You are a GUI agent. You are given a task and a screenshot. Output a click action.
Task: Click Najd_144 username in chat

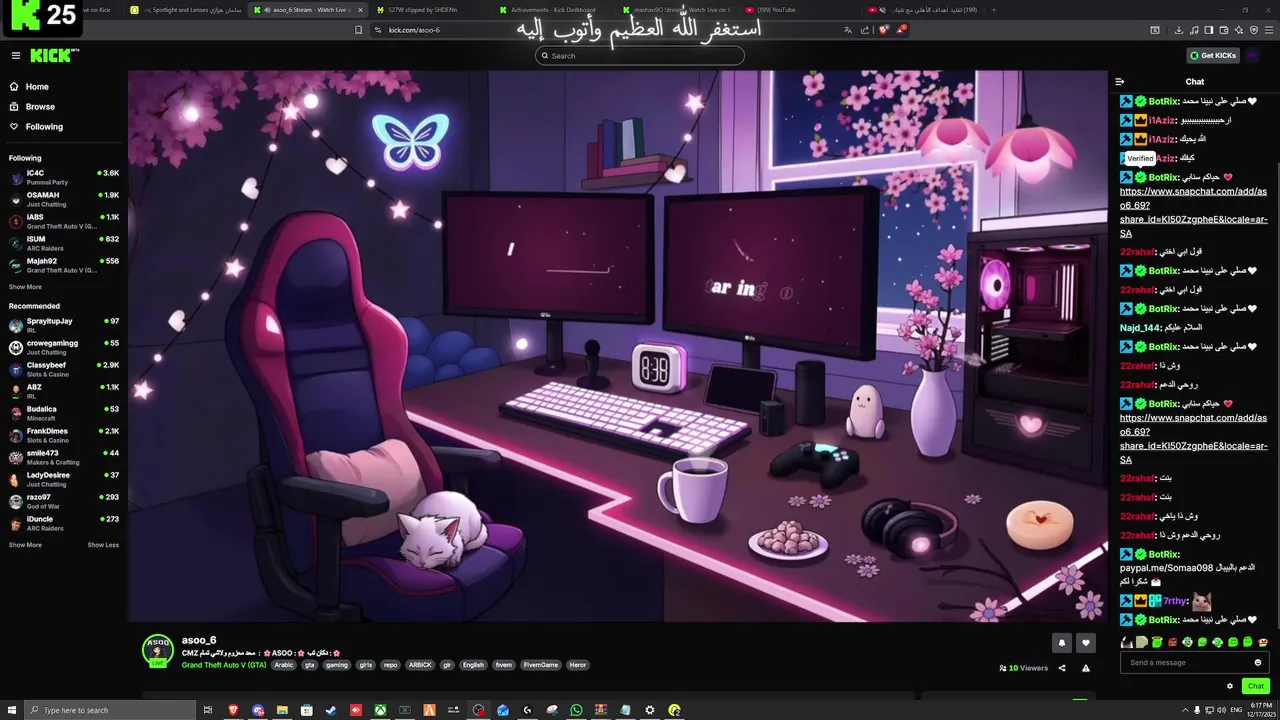coord(1140,328)
